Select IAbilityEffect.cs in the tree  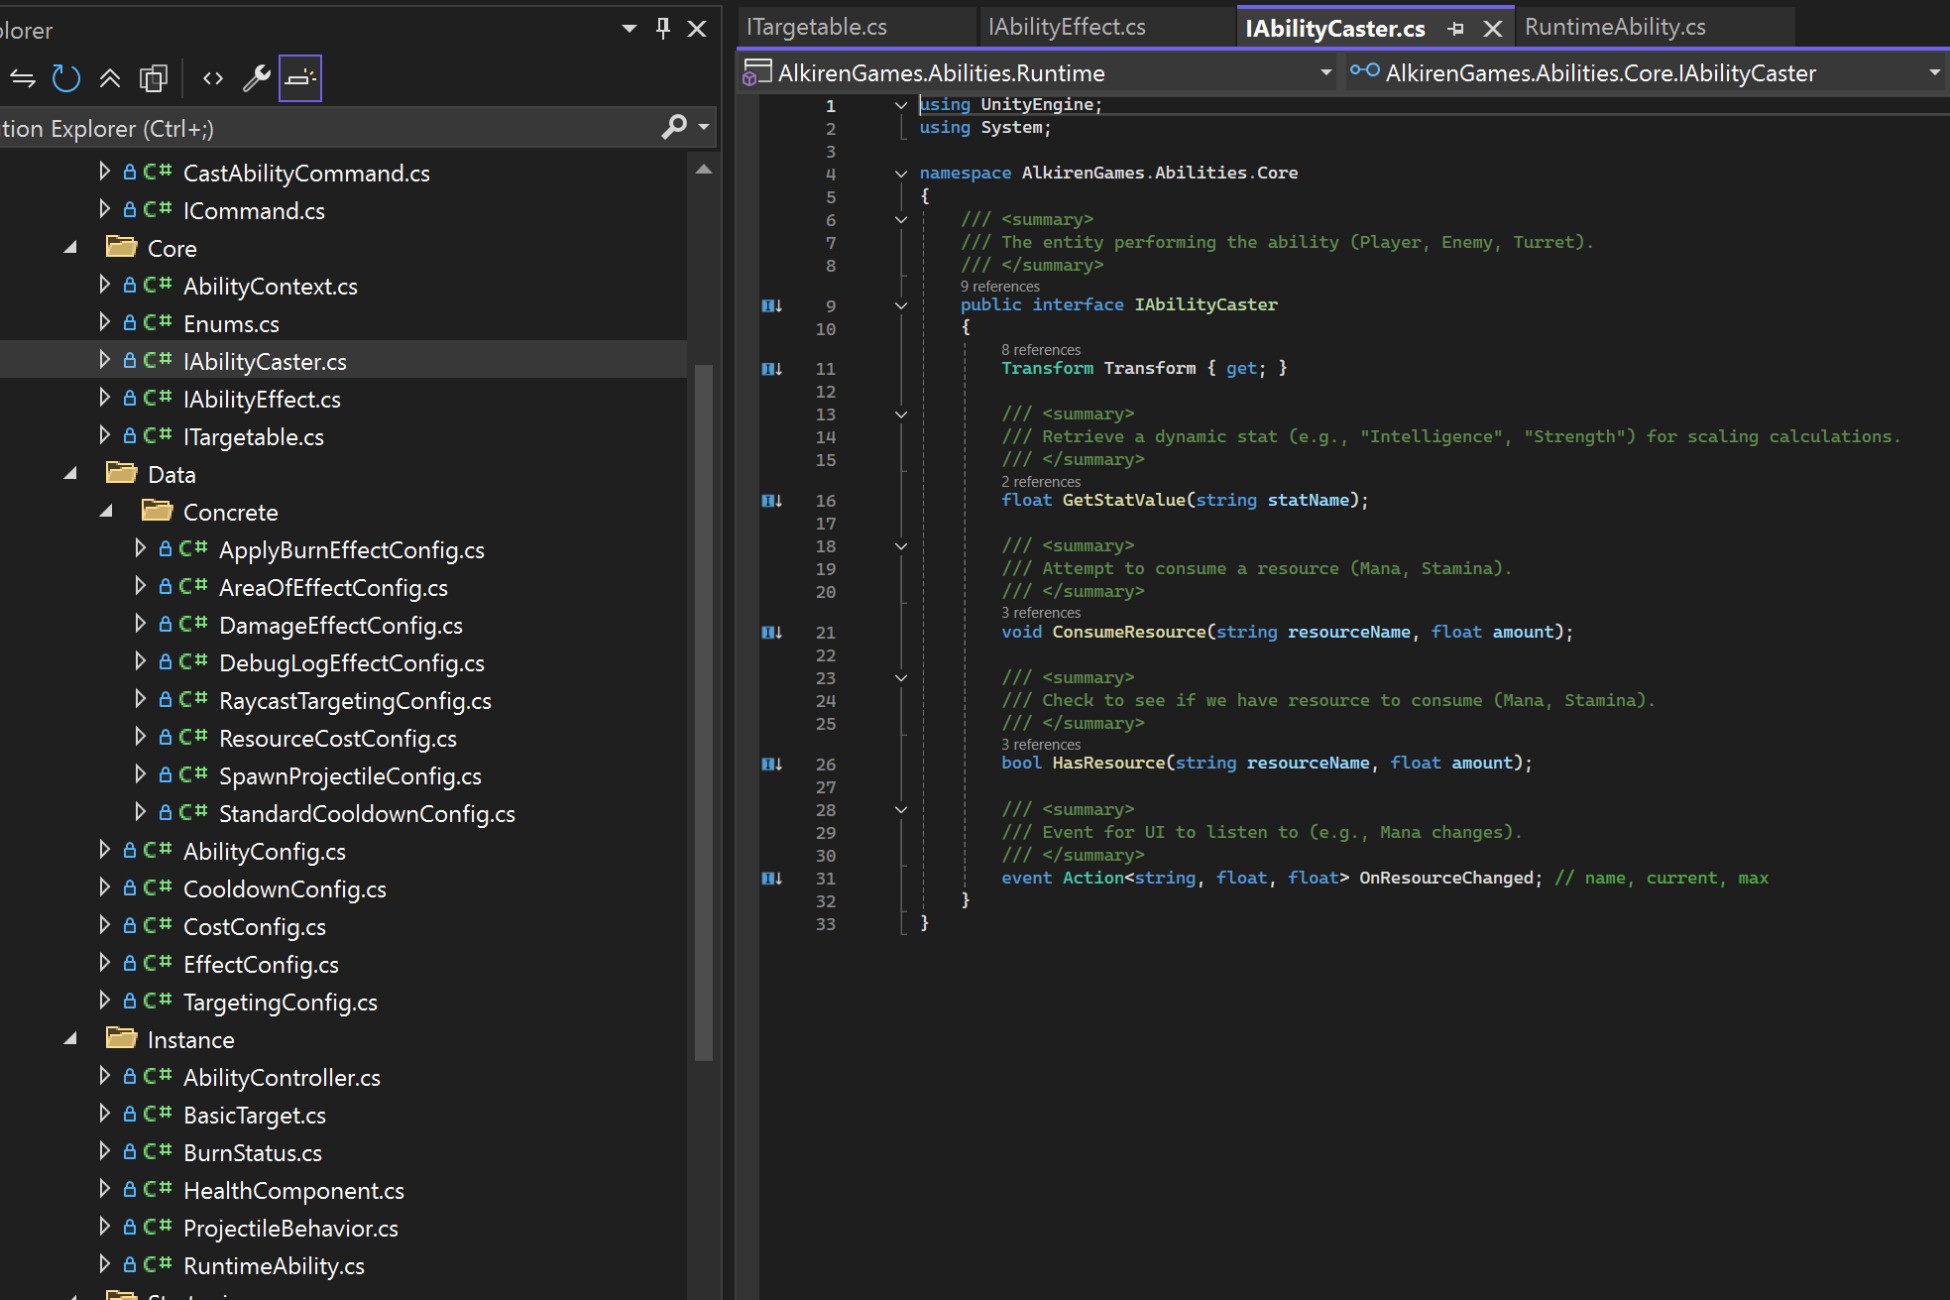[x=262, y=398]
